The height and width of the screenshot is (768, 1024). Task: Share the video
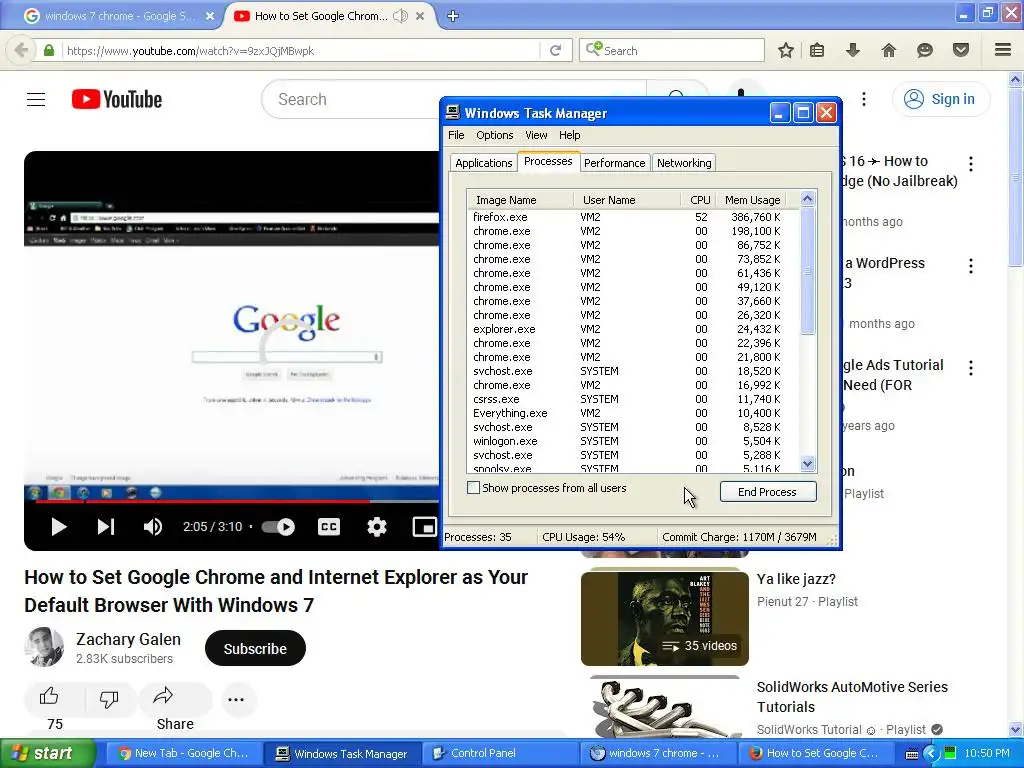tap(175, 699)
